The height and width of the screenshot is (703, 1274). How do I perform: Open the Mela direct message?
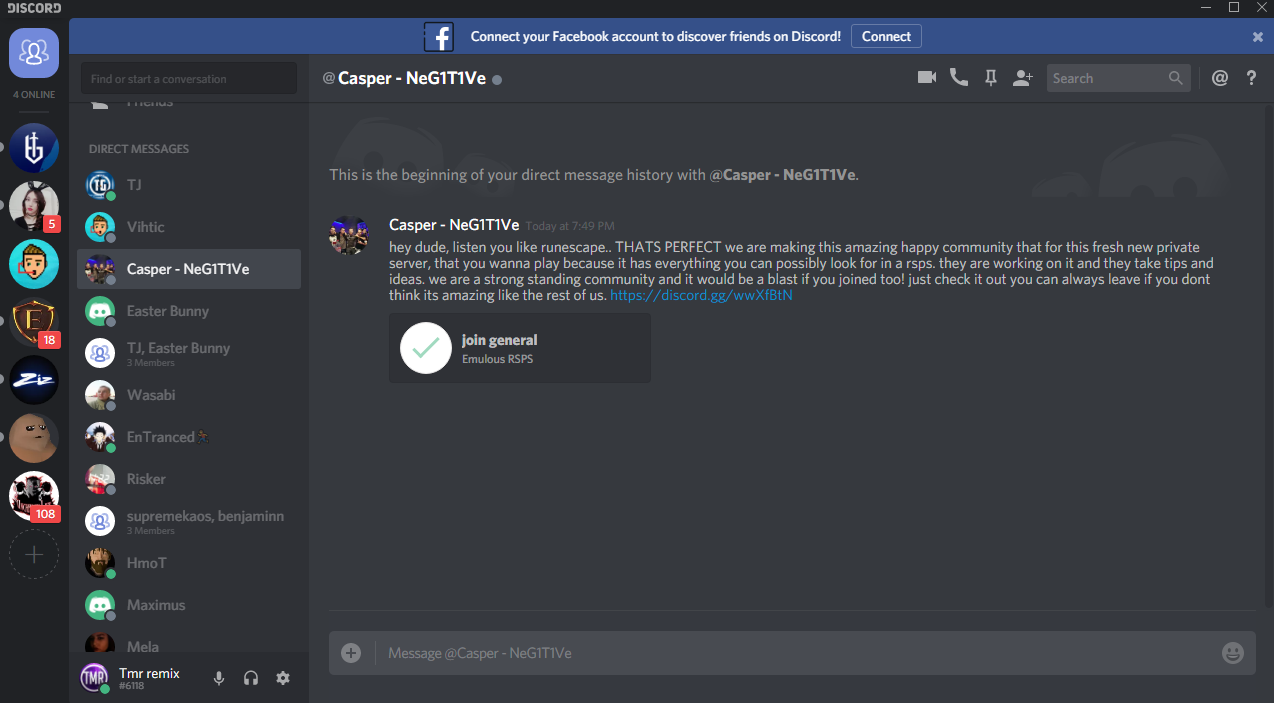tap(189, 642)
